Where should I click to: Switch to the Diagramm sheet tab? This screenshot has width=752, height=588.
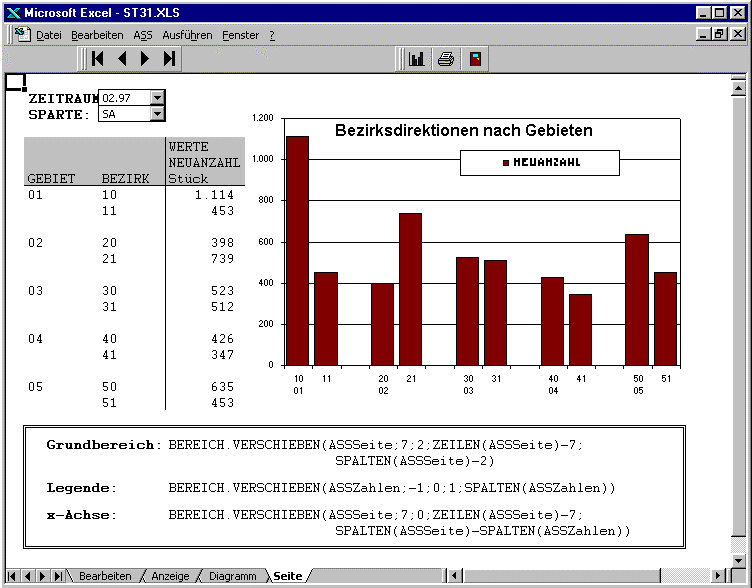233,576
